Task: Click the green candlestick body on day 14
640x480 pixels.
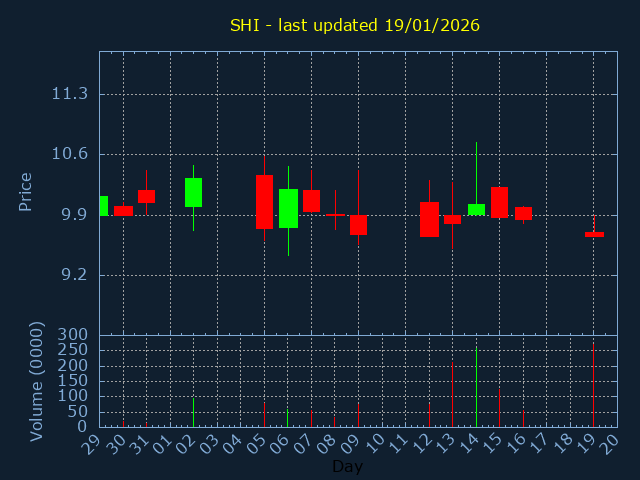Action: pos(476,209)
